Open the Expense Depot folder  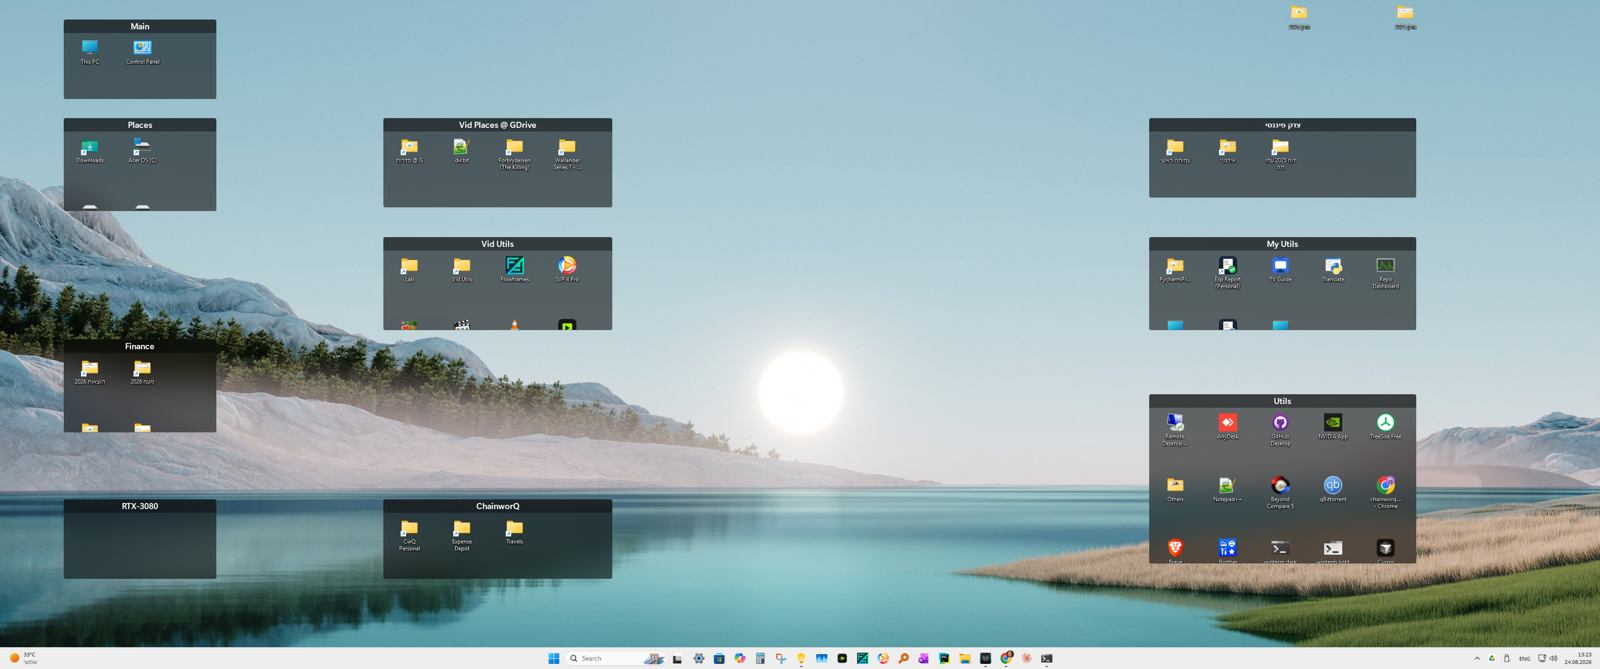(461, 534)
